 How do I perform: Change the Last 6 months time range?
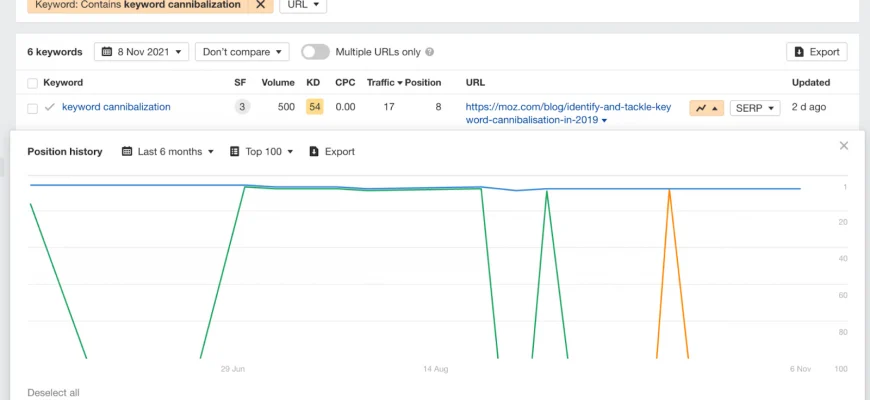click(168, 152)
